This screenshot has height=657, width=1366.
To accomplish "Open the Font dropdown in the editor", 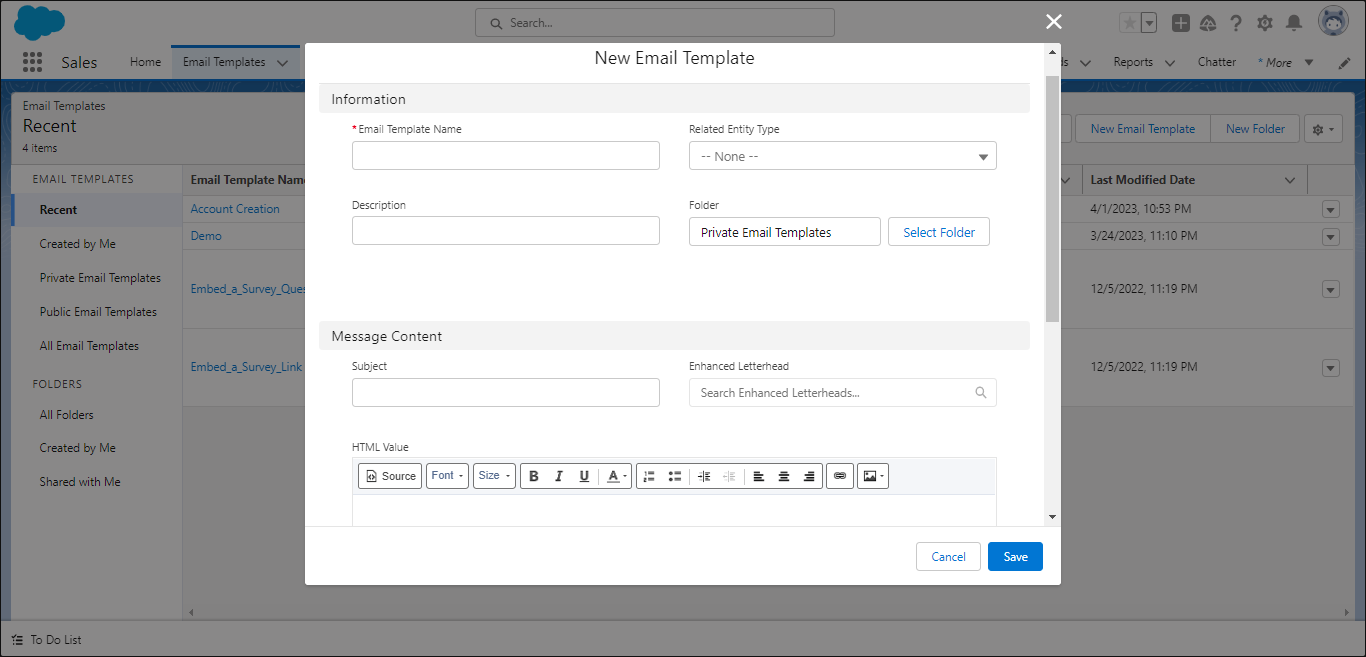I will (x=447, y=475).
